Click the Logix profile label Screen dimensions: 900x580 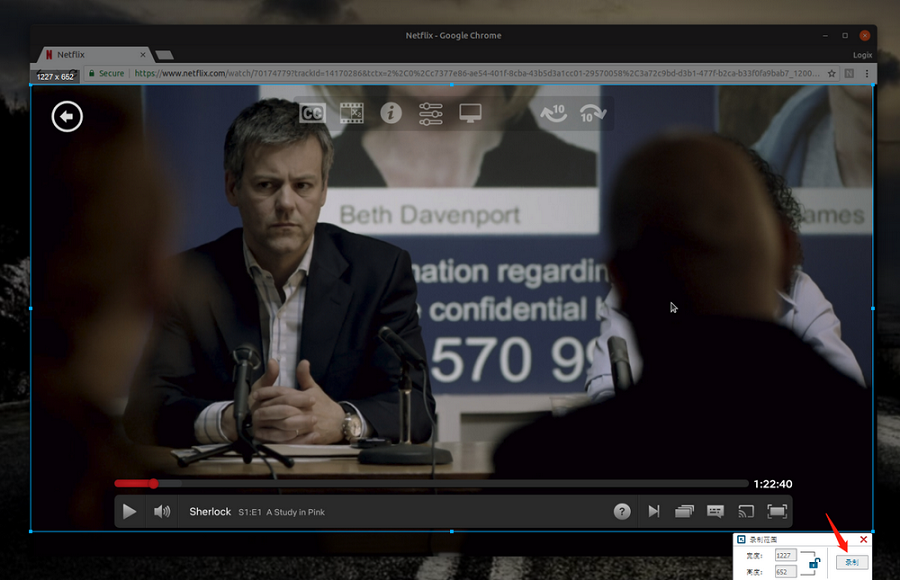(862, 55)
